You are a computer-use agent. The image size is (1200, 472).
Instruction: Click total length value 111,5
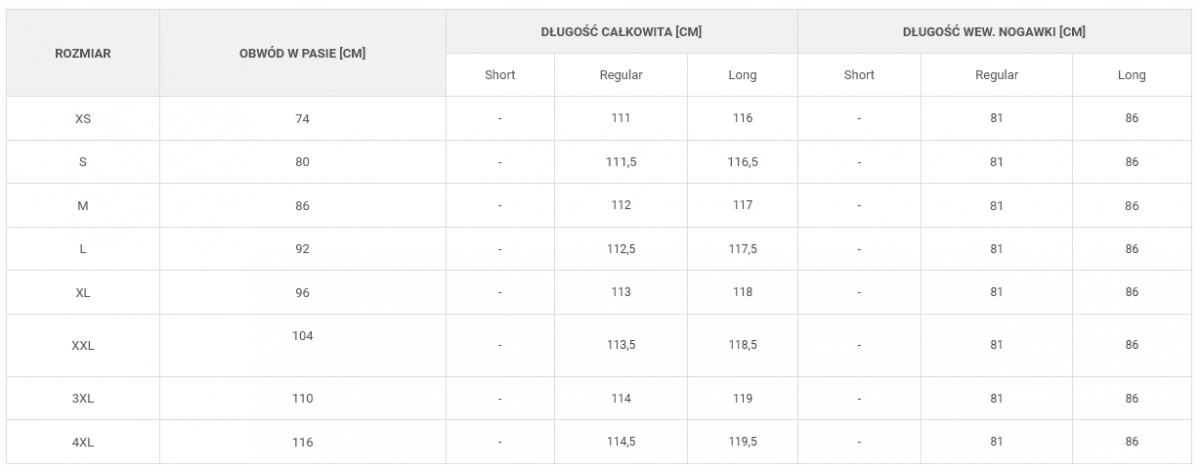pos(621,162)
